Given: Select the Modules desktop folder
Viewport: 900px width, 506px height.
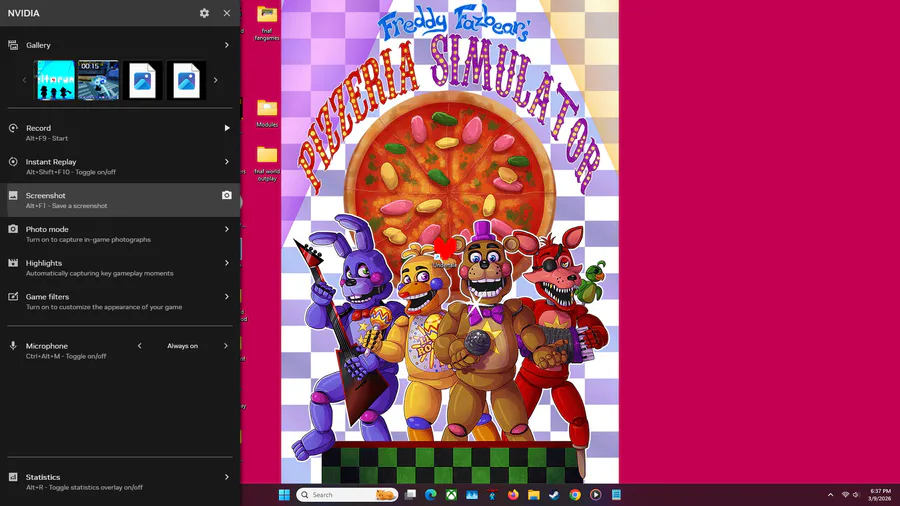Looking at the screenshot, I should pos(267,113).
